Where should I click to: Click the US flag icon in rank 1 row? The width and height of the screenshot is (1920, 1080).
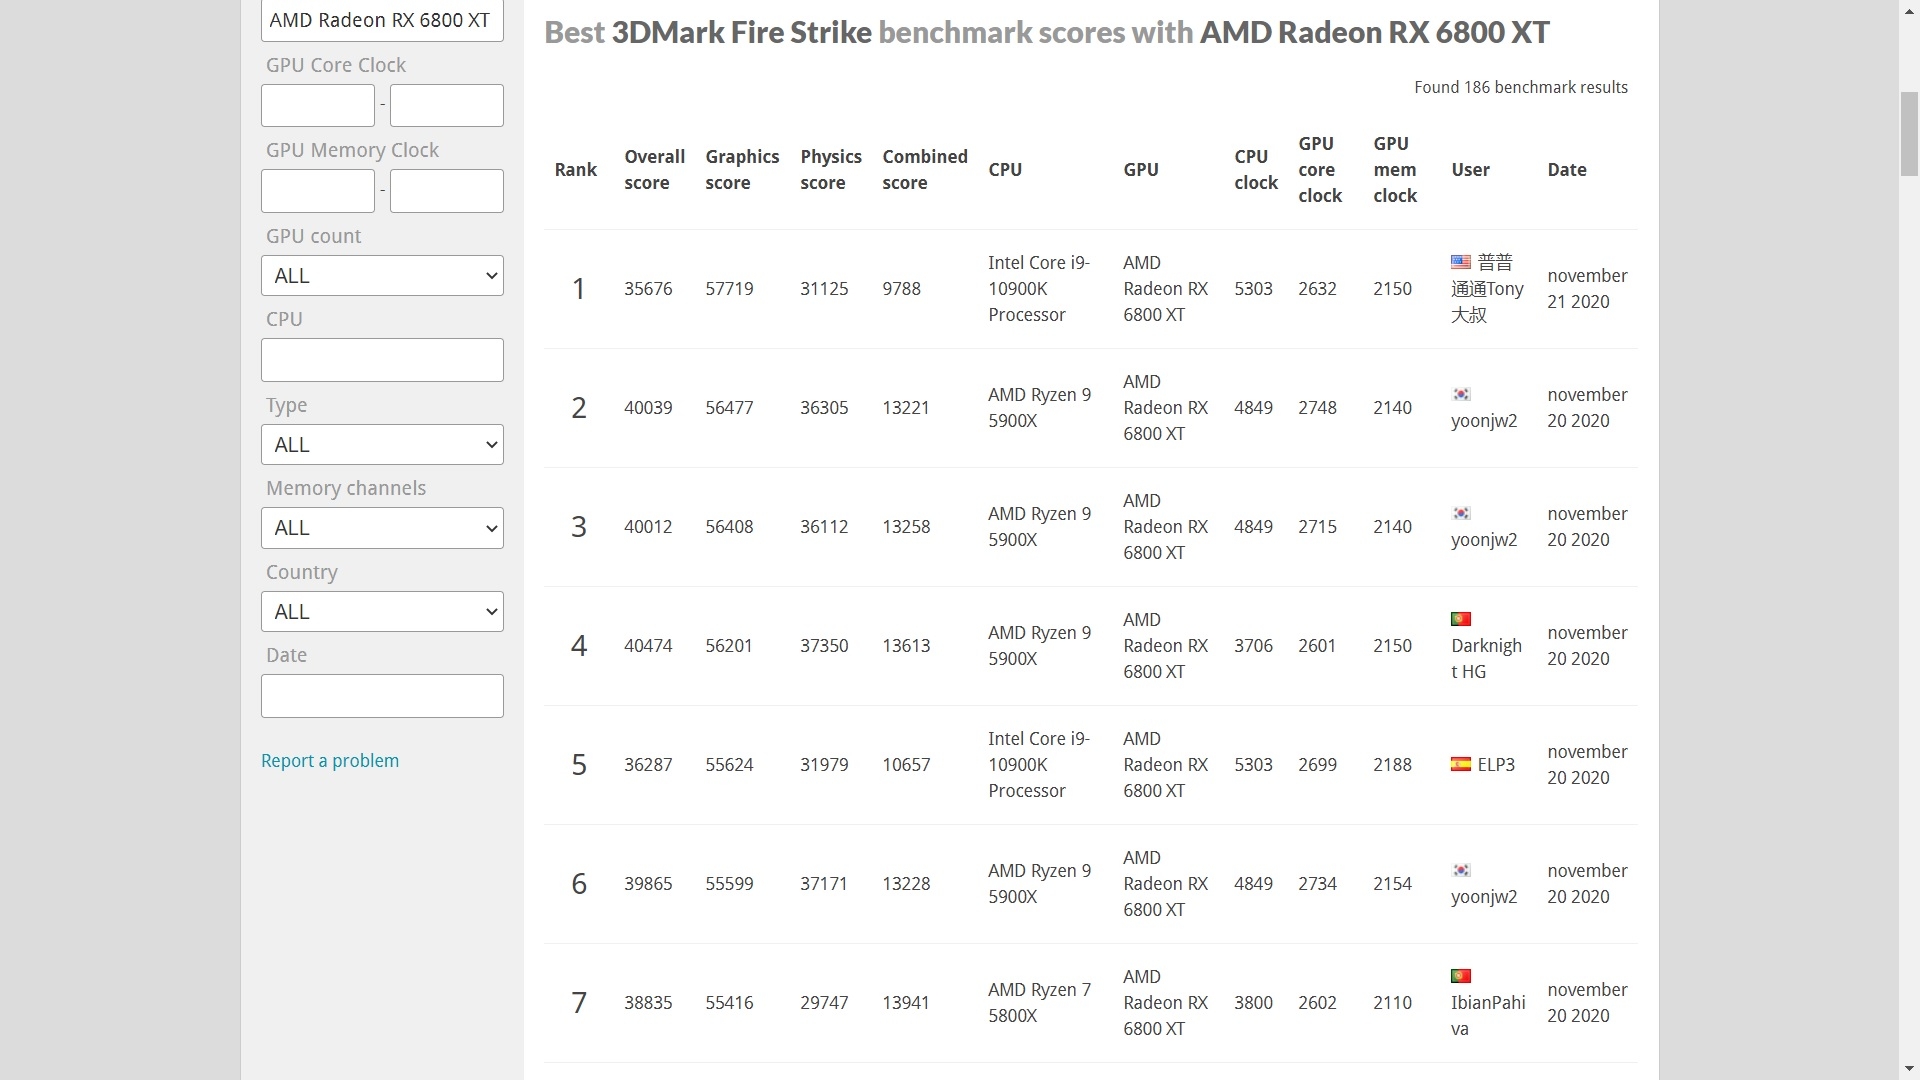1461,262
